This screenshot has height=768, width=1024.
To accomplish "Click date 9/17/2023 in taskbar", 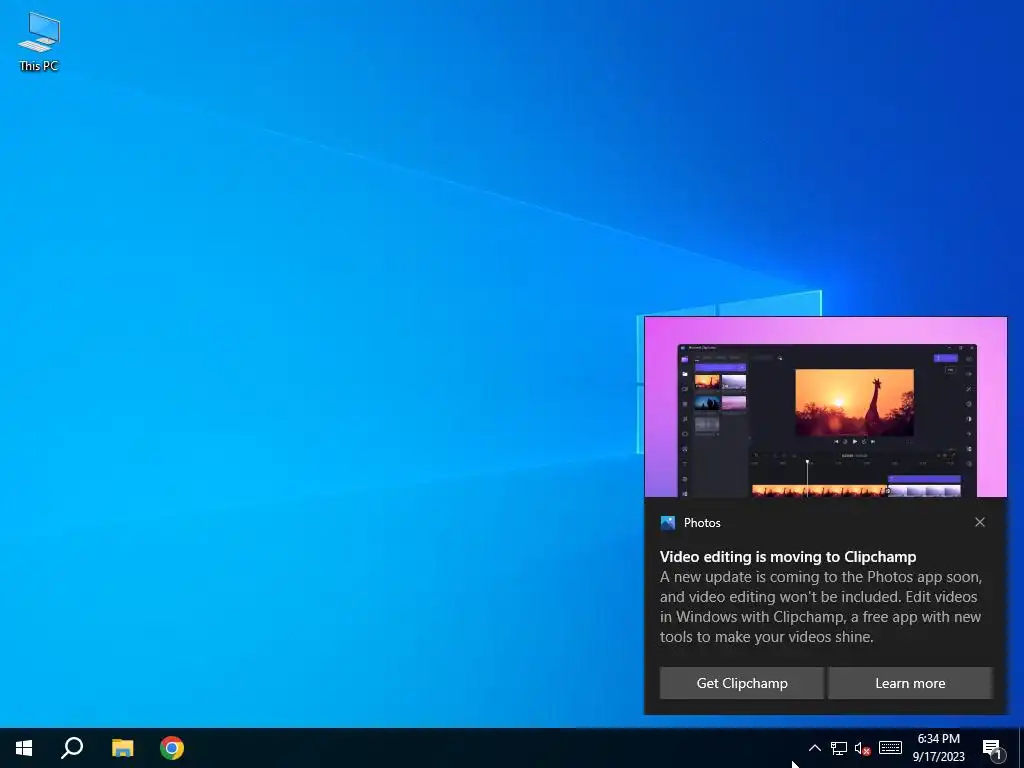I will pos(938,757).
